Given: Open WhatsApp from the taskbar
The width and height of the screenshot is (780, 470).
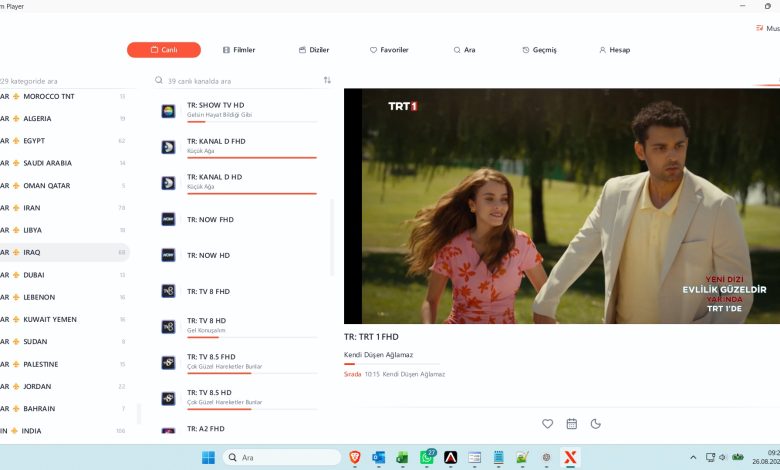Looking at the screenshot, I should pos(427,457).
